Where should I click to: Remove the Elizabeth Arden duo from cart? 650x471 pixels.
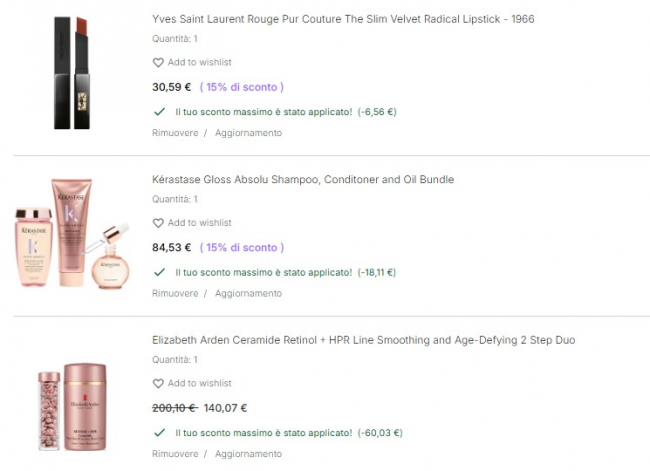175,454
